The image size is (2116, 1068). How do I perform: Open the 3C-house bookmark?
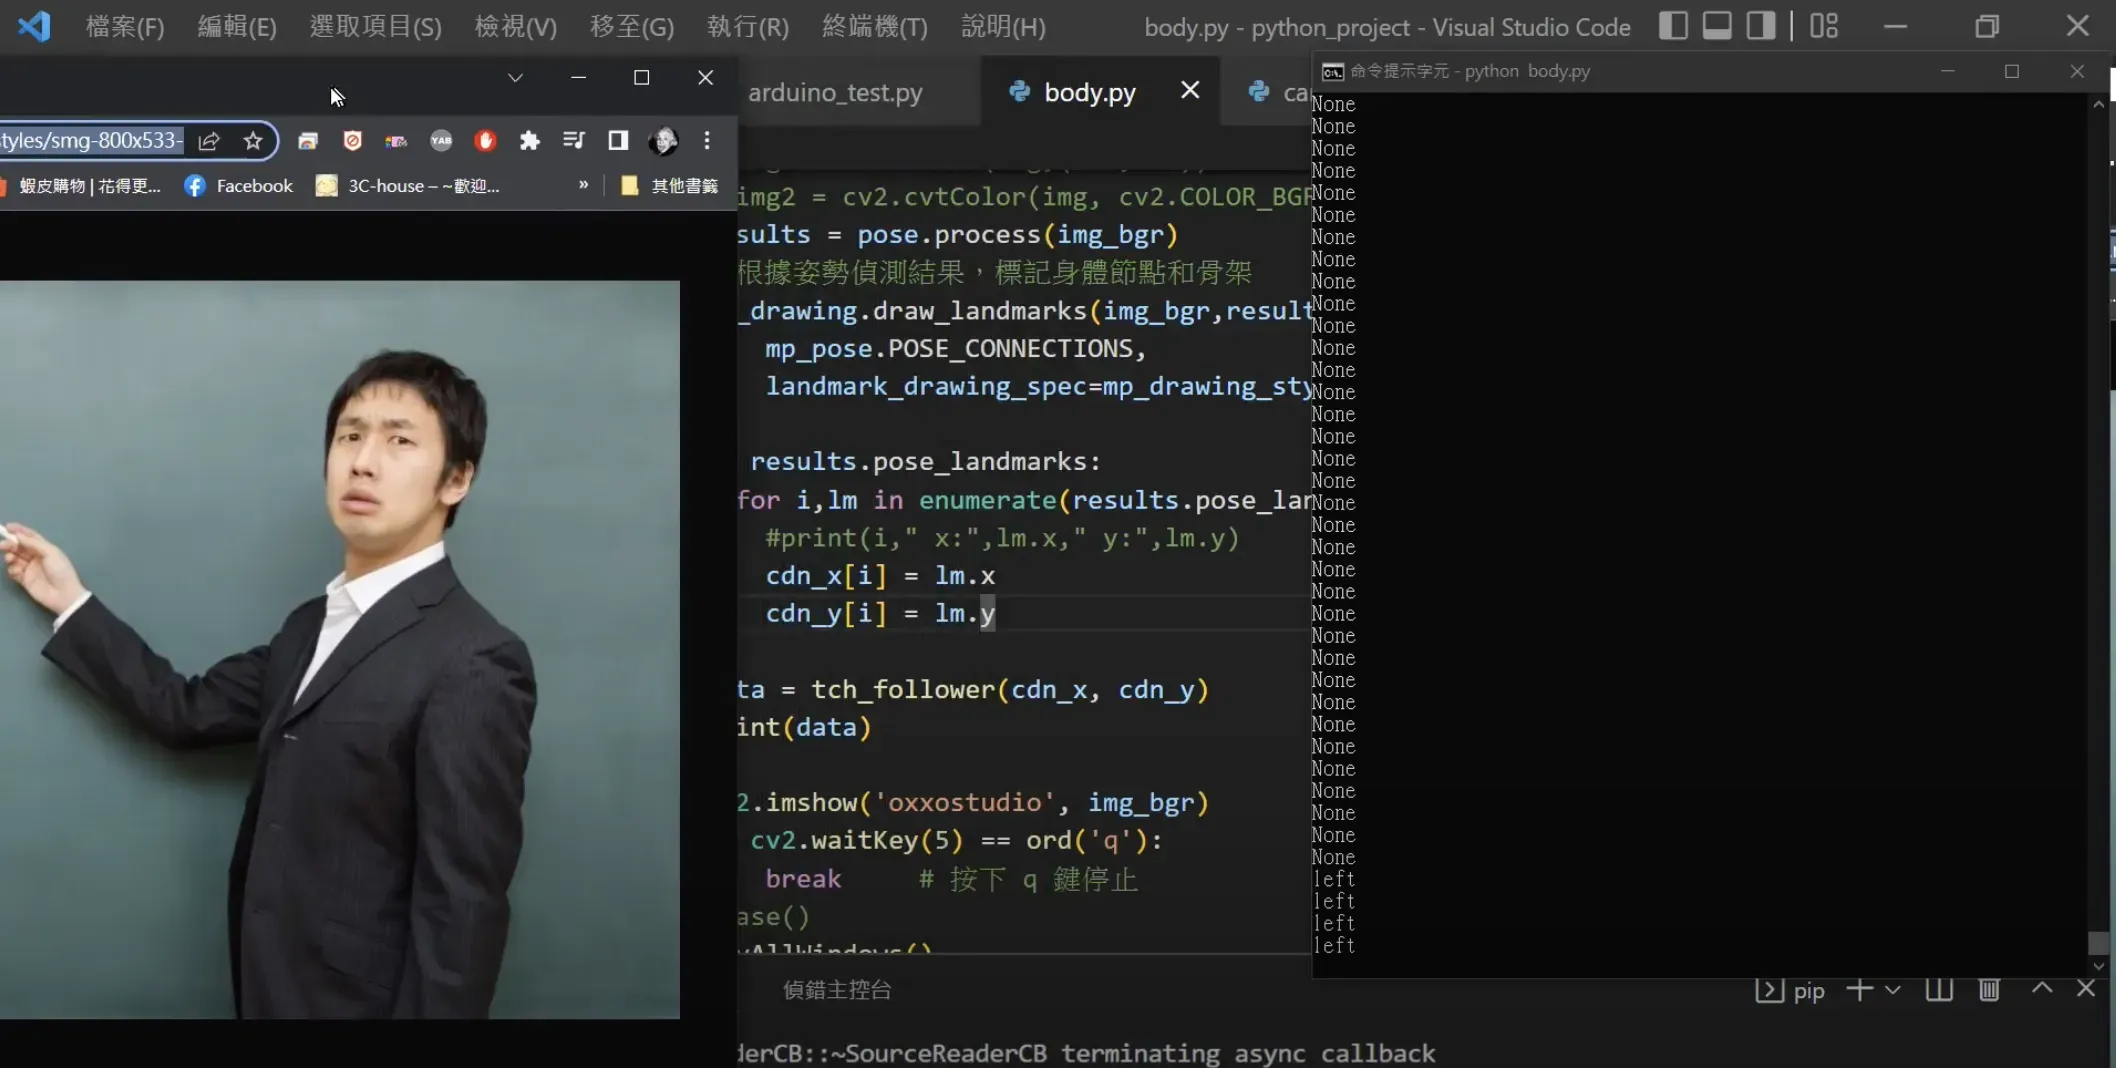(408, 186)
